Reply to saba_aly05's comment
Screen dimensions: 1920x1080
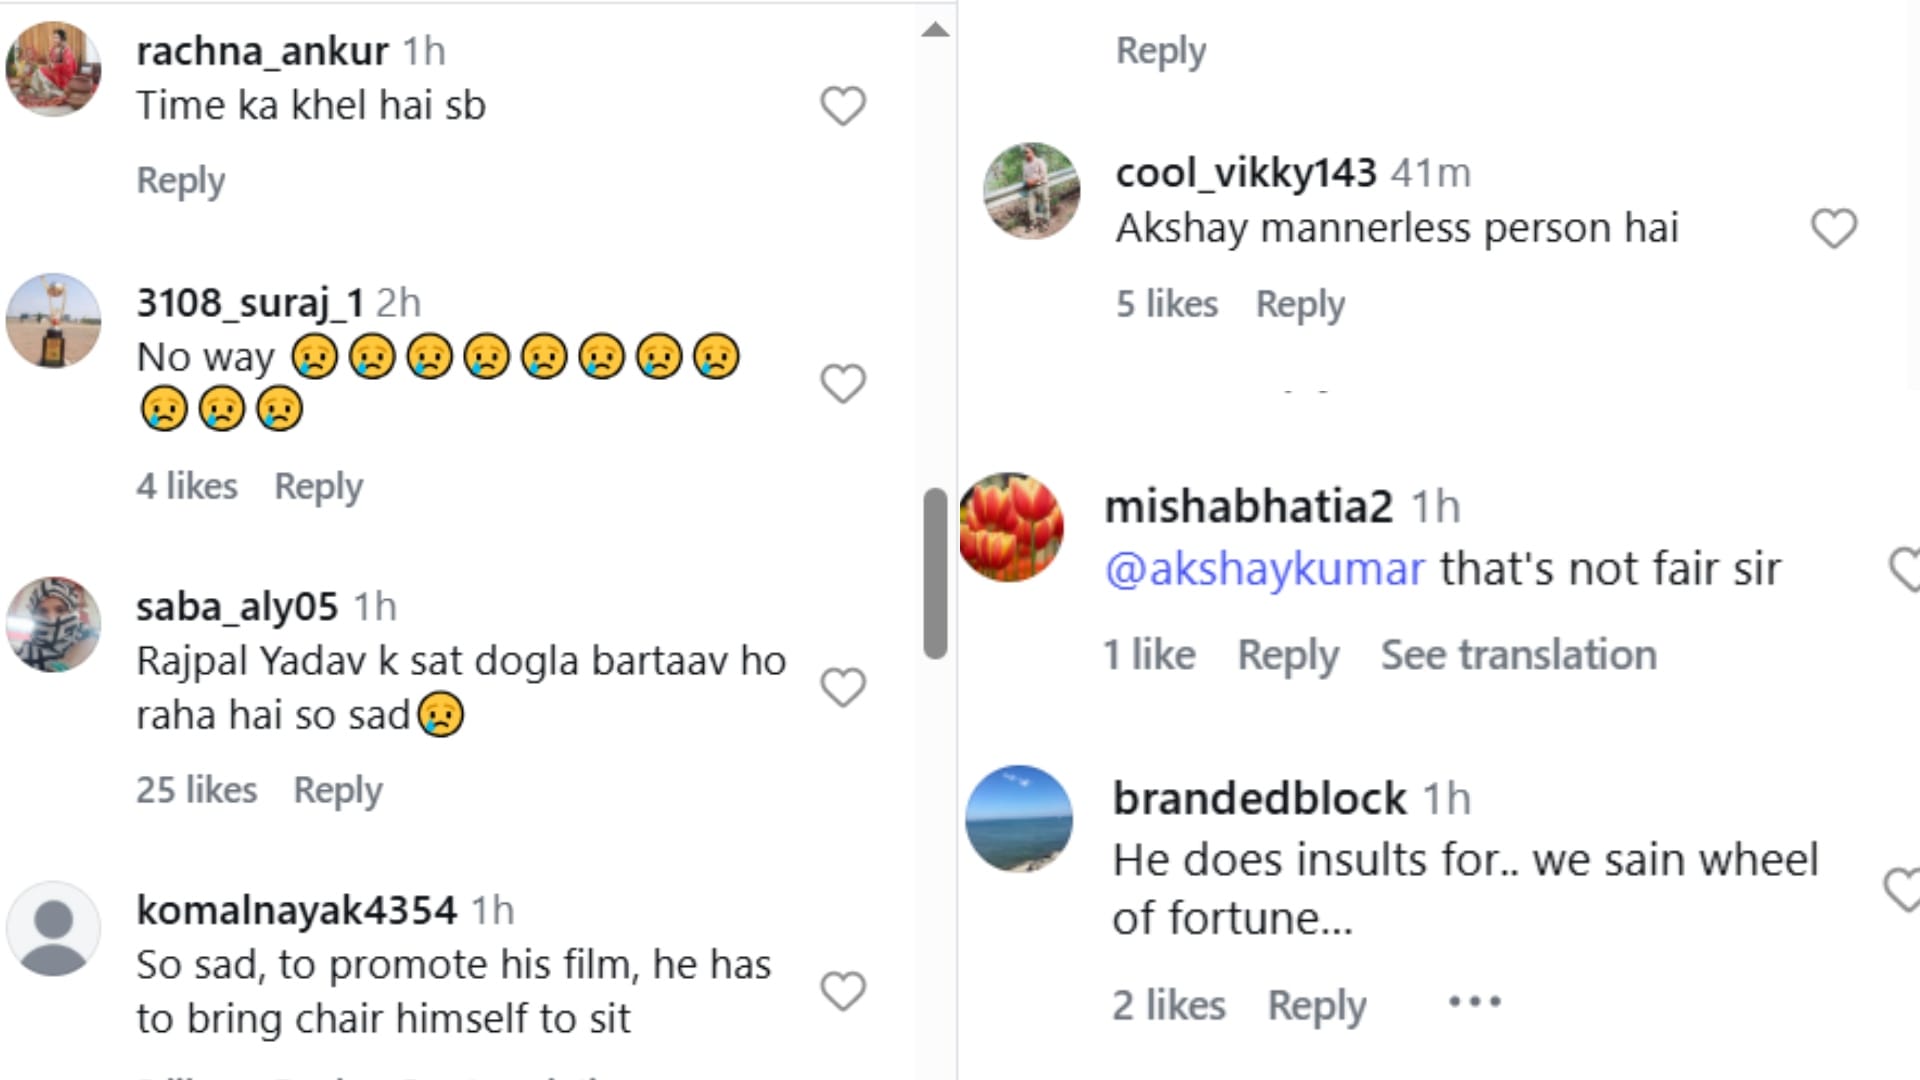[x=338, y=790]
